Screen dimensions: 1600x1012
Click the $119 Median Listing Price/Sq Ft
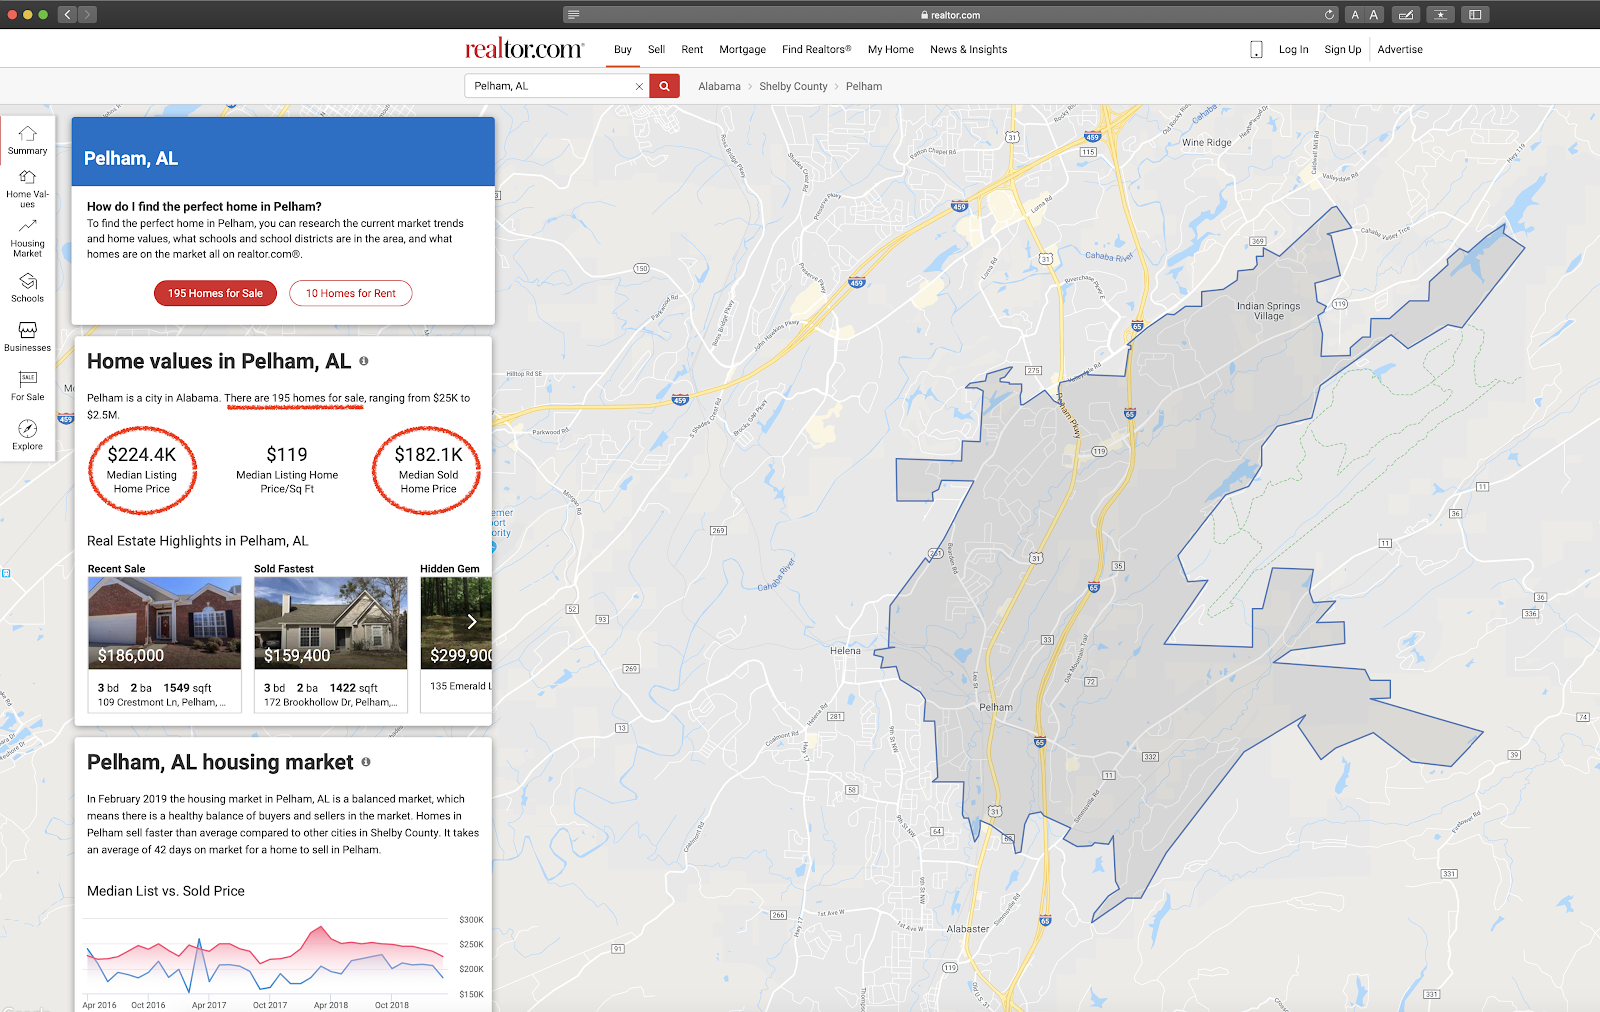[287, 469]
